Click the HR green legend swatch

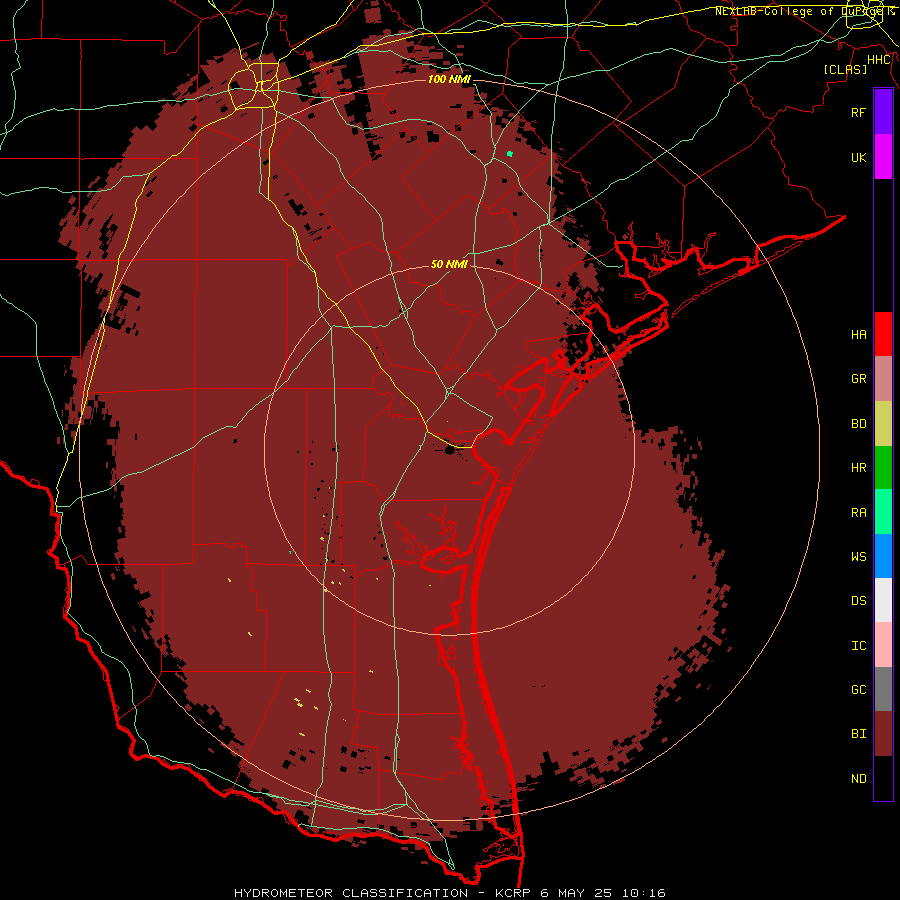coord(883,468)
